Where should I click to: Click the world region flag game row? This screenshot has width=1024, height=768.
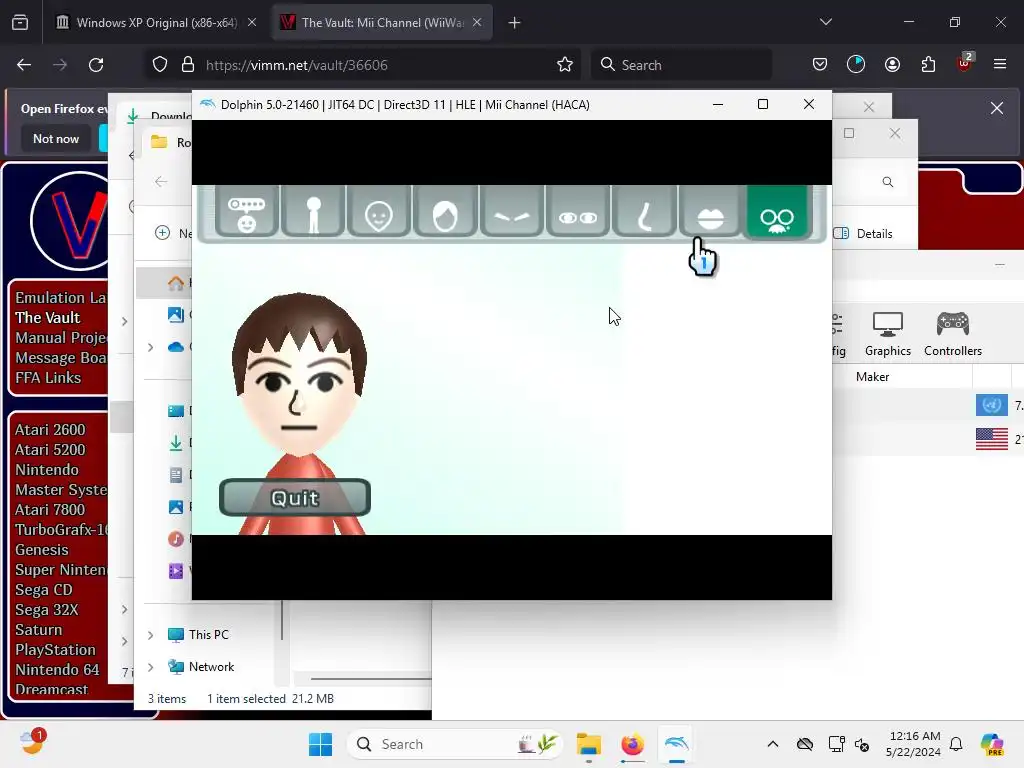click(x=928, y=406)
